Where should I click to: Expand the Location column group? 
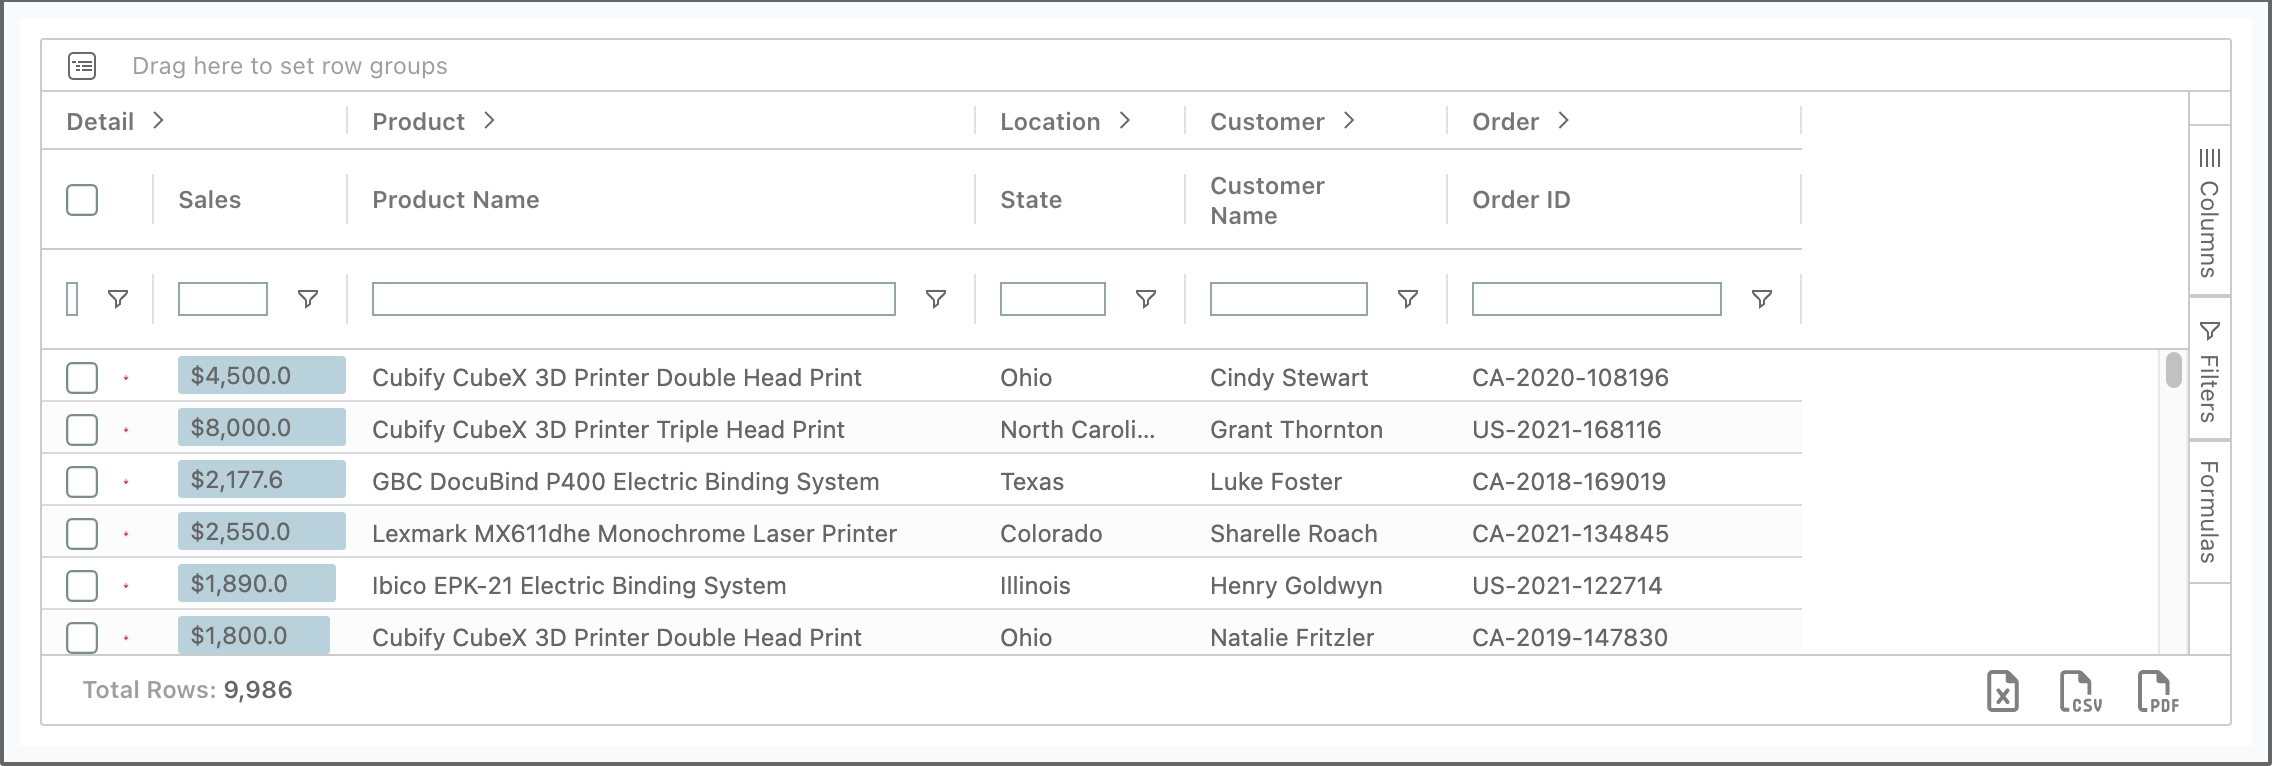[1125, 121]
